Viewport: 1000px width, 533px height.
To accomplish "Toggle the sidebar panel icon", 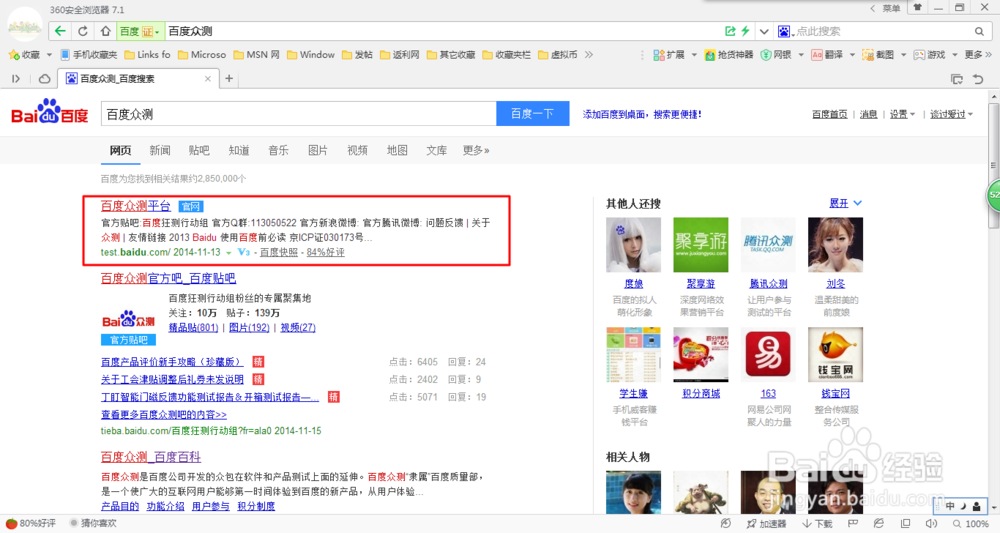I will [16, 78].
